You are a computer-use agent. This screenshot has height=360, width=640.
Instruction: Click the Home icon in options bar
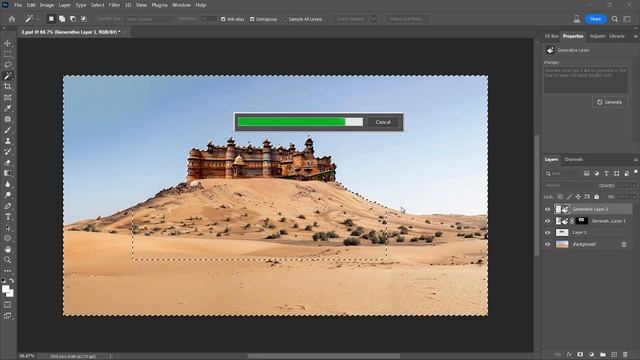click(11, 19)
